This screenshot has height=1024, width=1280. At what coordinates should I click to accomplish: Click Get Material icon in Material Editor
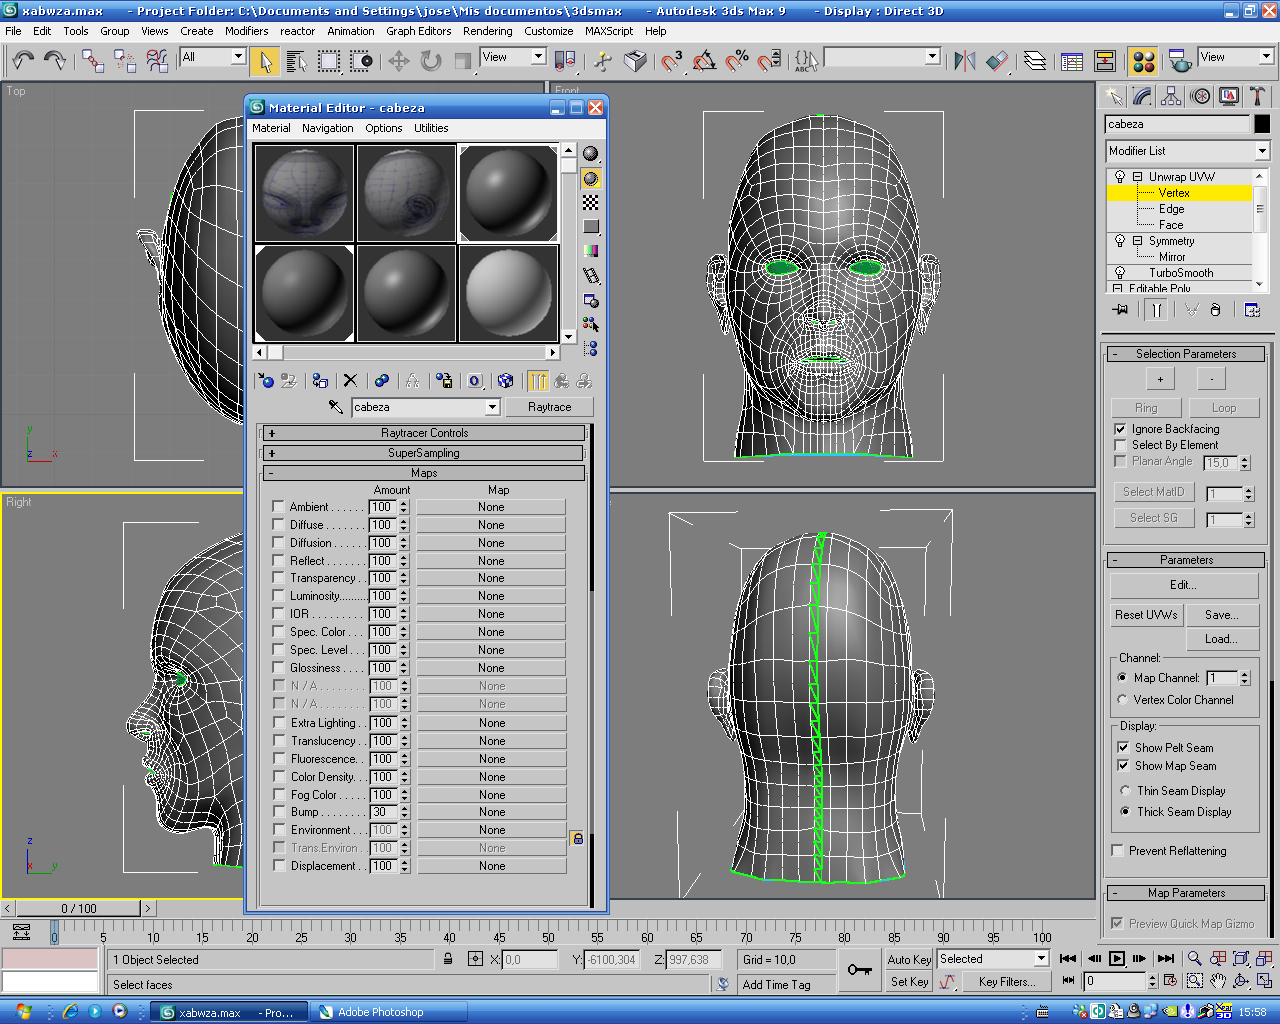pos(265,381)
